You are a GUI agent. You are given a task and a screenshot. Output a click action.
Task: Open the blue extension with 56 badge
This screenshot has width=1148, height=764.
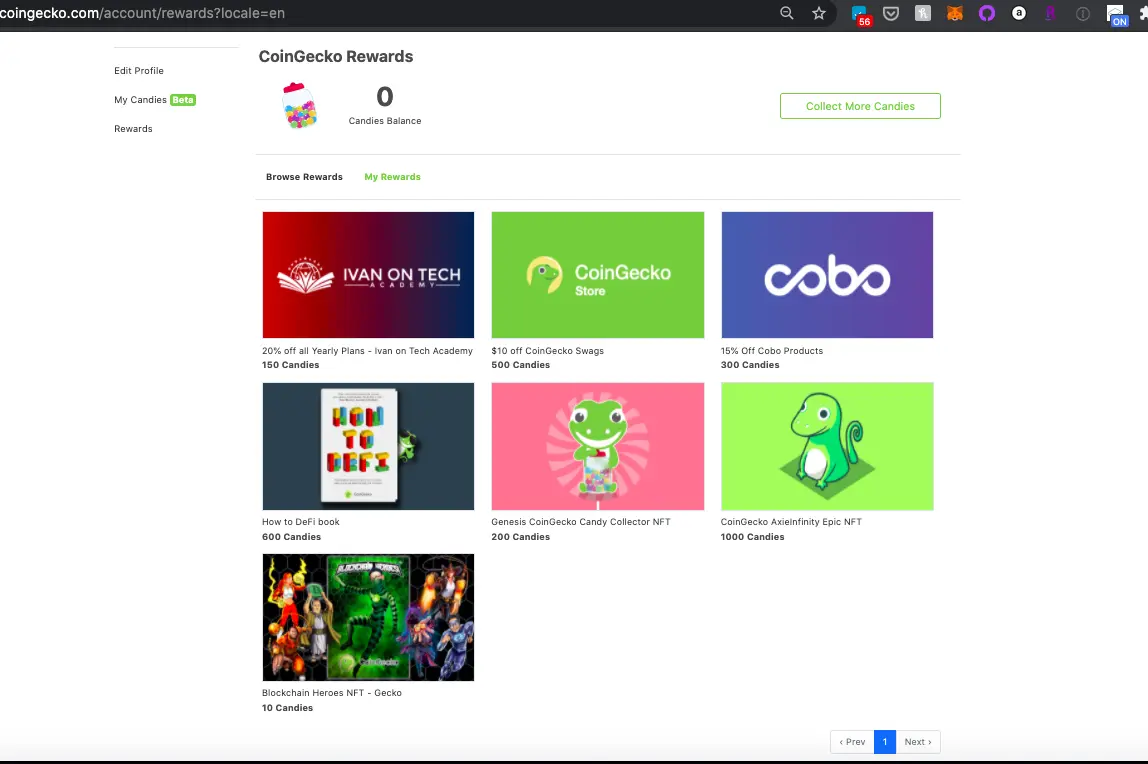click(860, 15)
